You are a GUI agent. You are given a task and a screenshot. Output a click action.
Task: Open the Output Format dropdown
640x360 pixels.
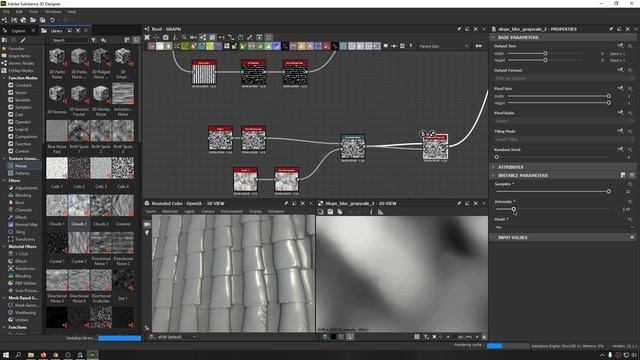[563, 78]
